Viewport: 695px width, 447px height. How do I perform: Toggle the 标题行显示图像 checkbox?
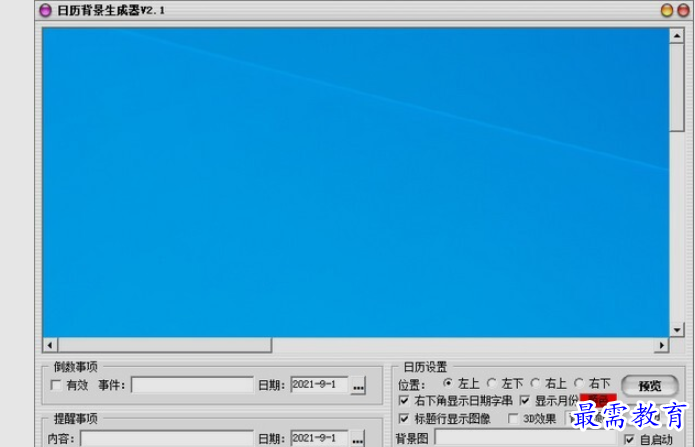click(404, 418)
